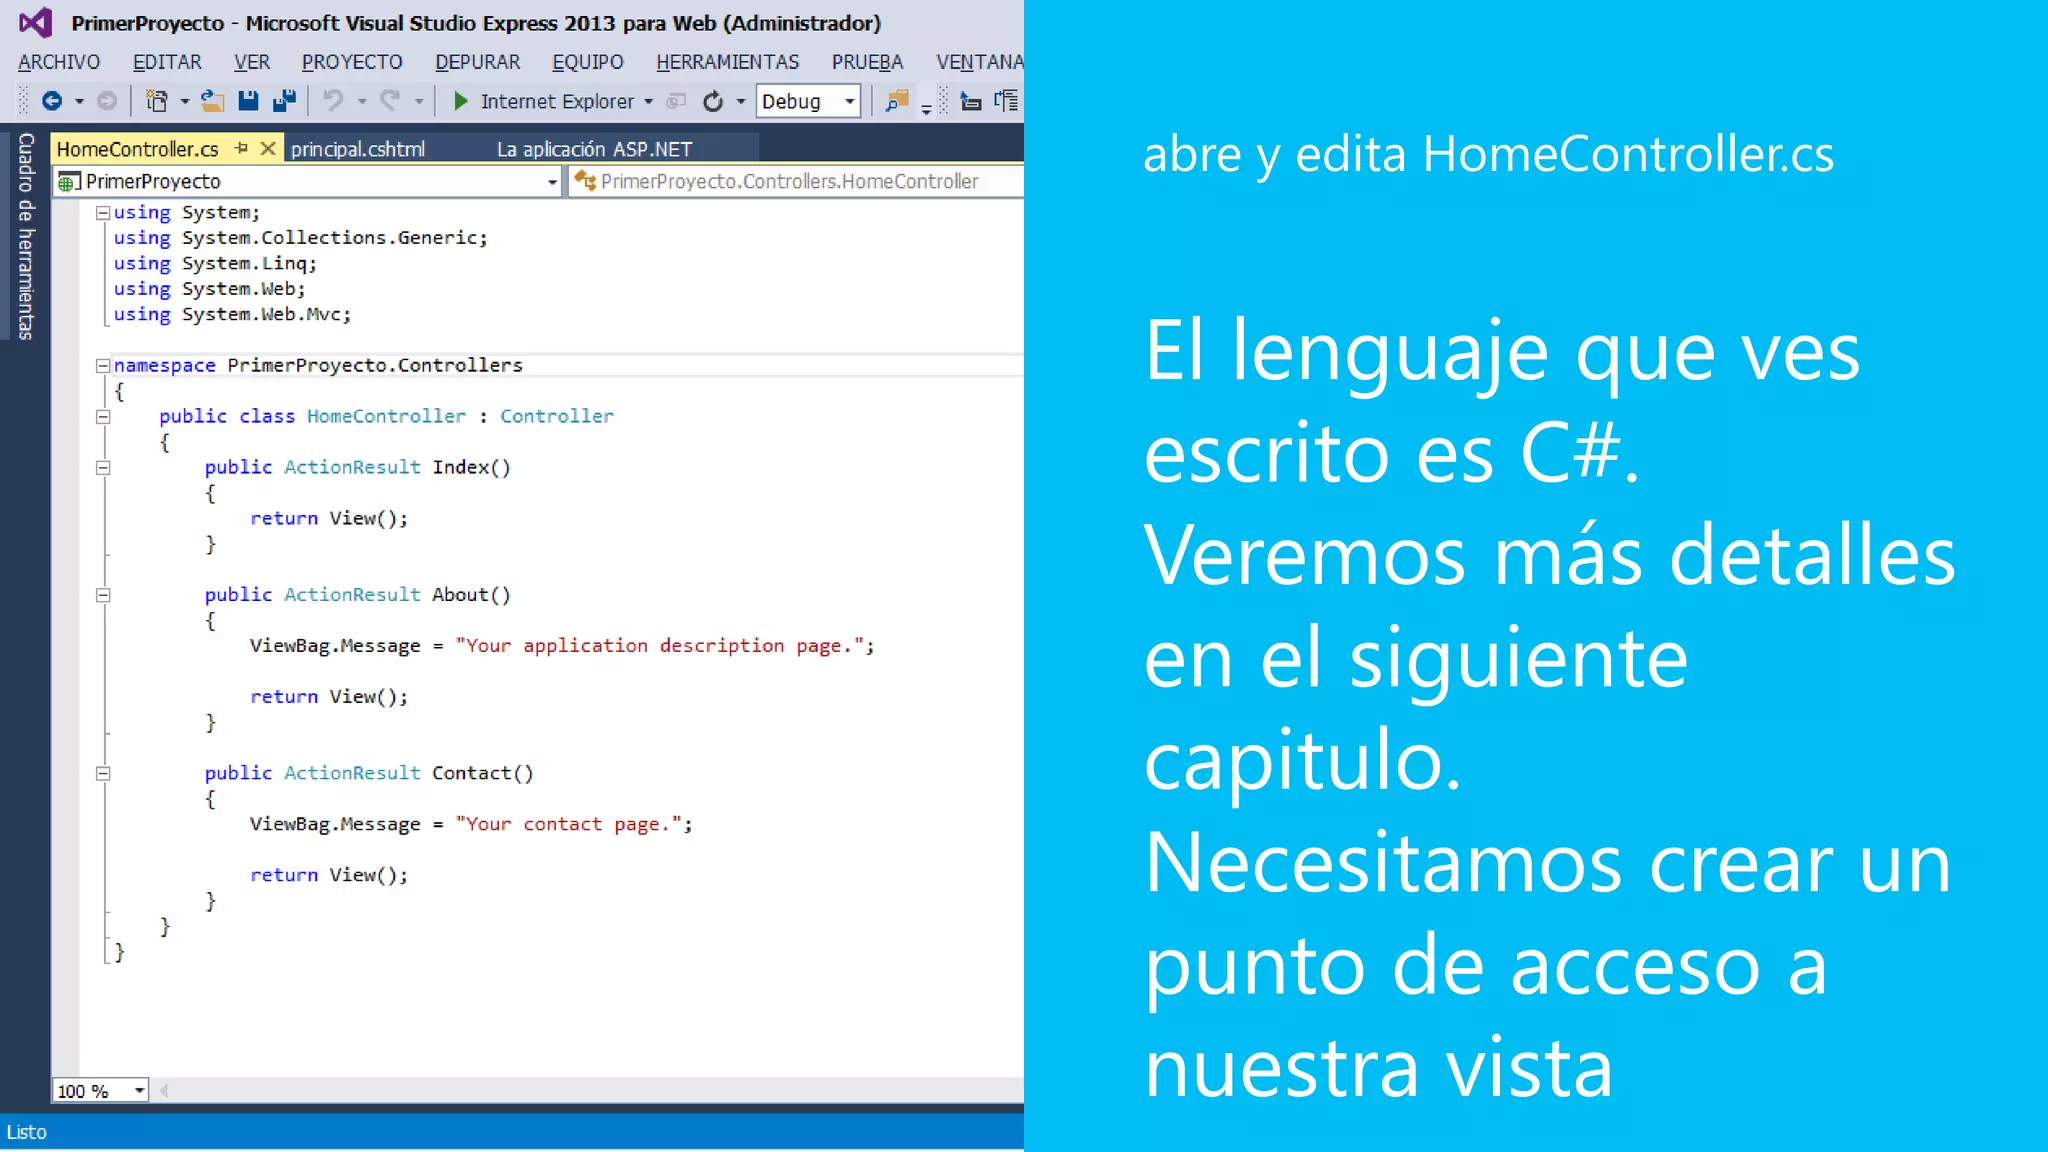Click the Internet Explorer run button label

[557, 101]
